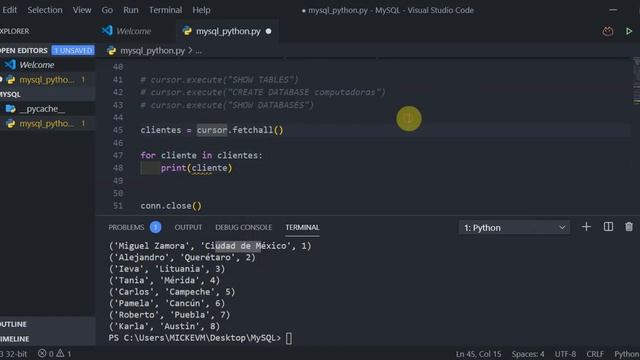The height and width of the screenshot is (360, 640).
Task: Click the Python file icon in breadcrumb
Action: [x=111, y=51]
